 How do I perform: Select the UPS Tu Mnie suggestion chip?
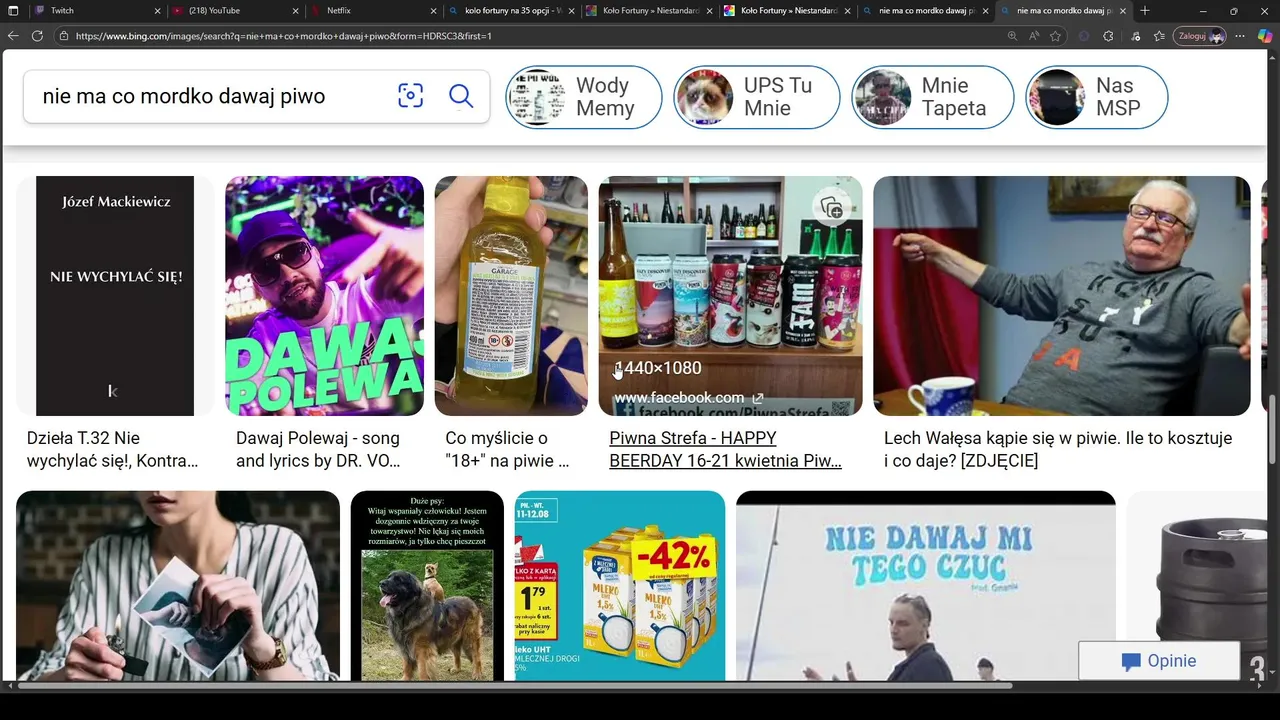pyautogui.click(x=757, y=97)
